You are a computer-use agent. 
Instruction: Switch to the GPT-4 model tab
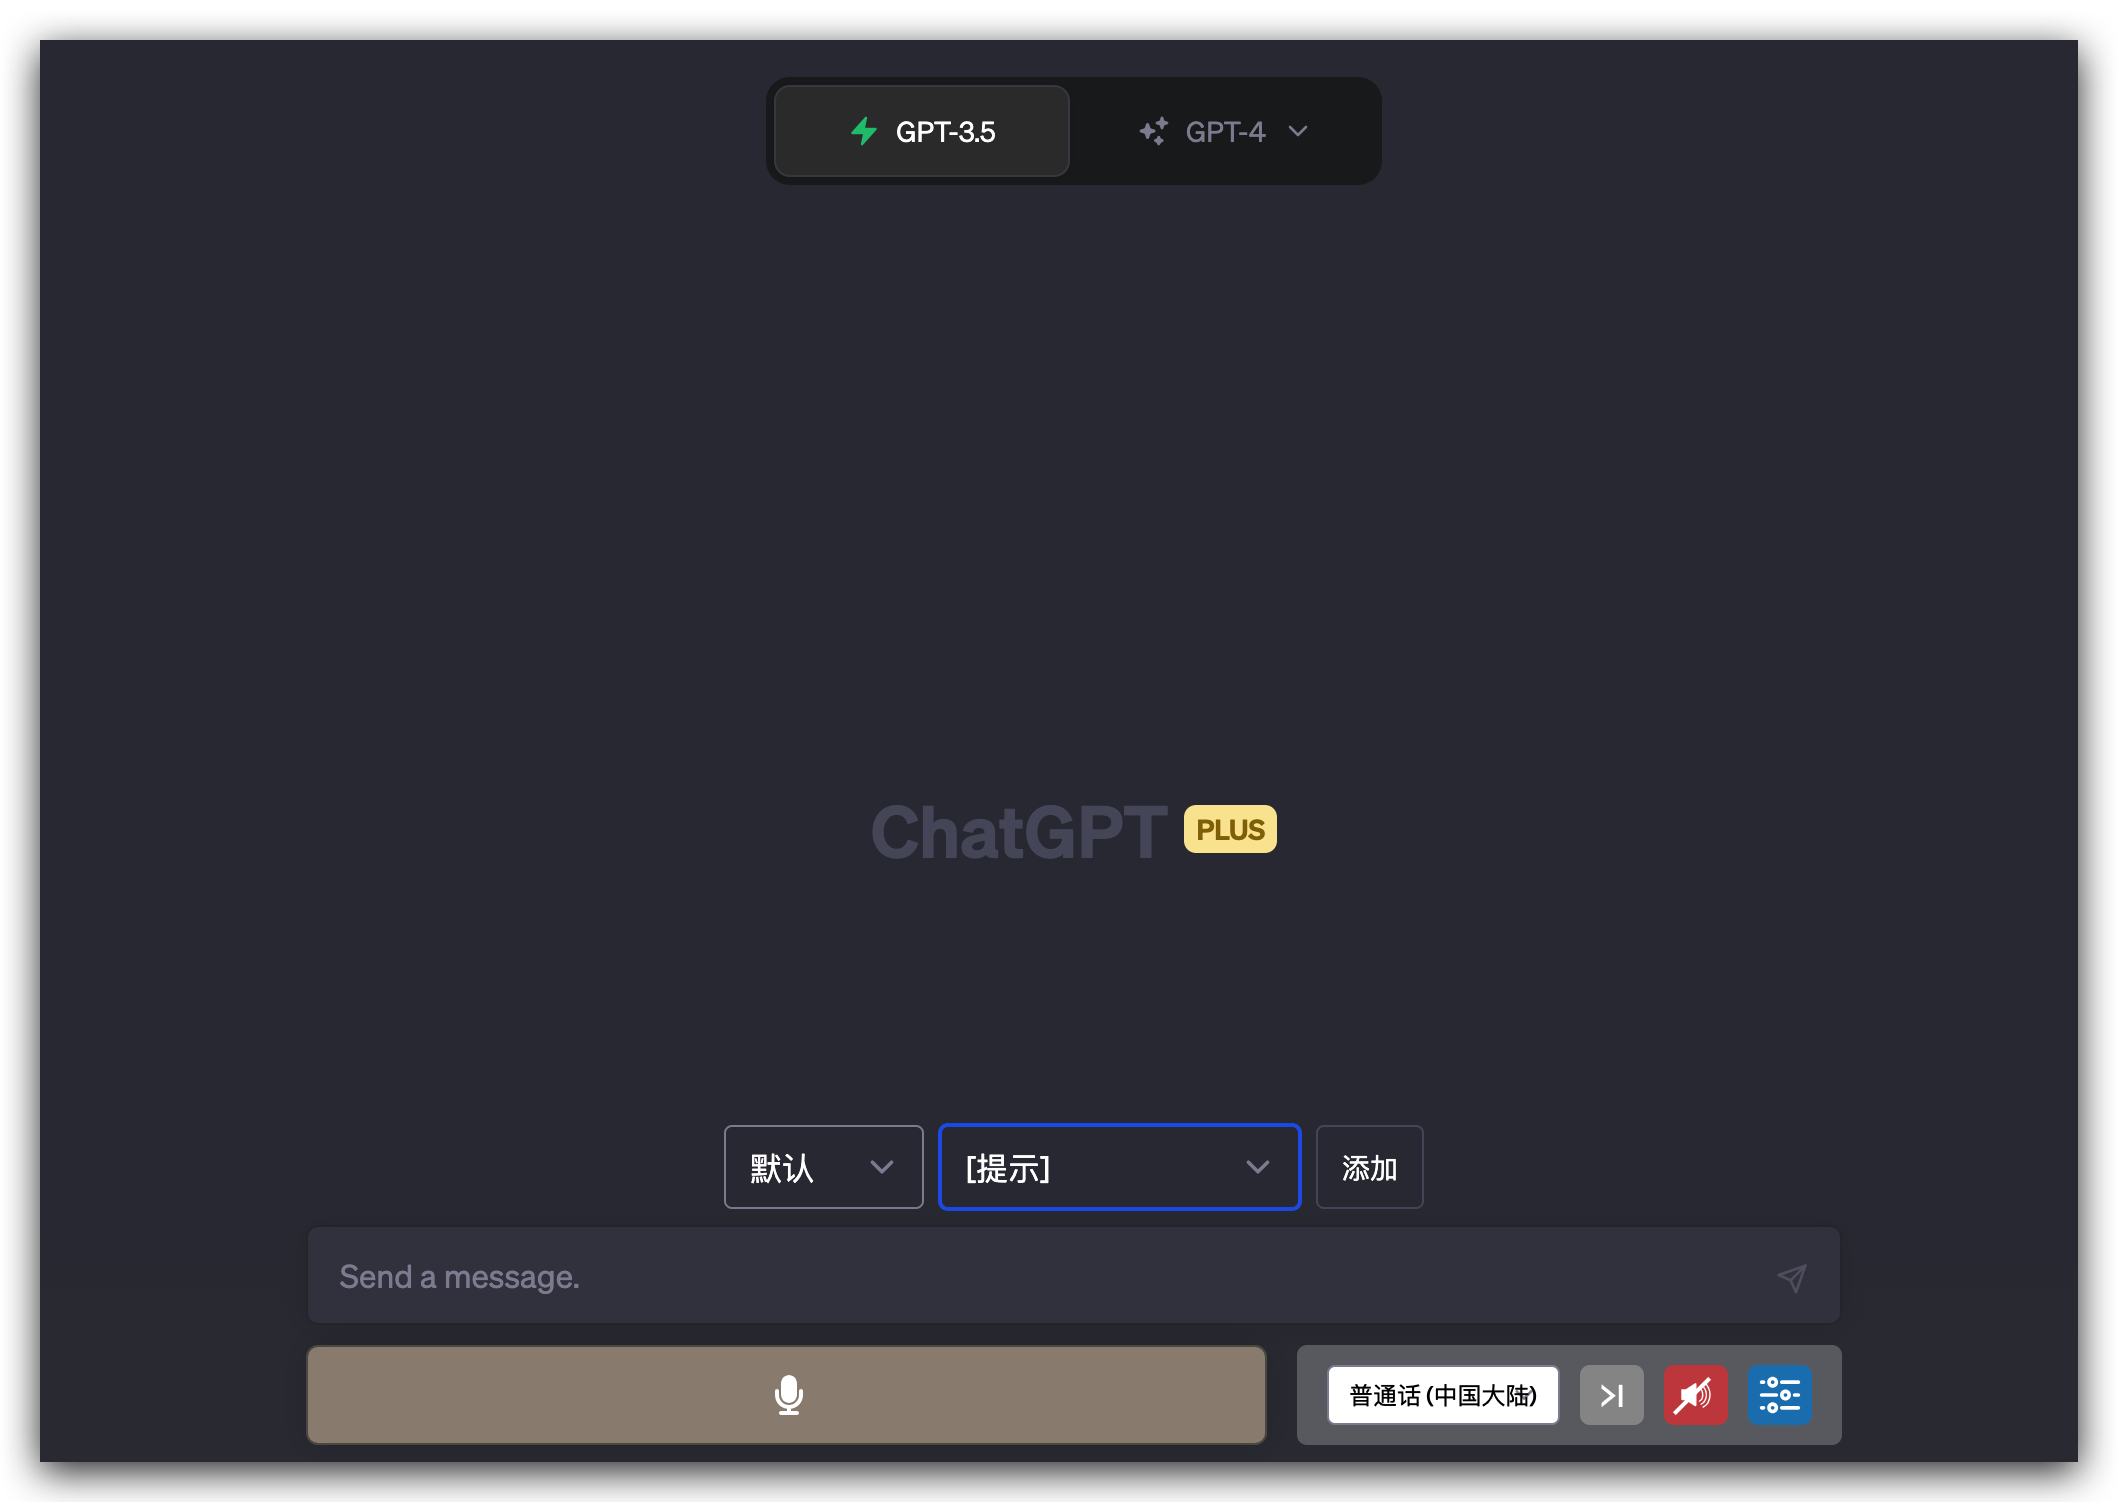tap(1224, 131)
